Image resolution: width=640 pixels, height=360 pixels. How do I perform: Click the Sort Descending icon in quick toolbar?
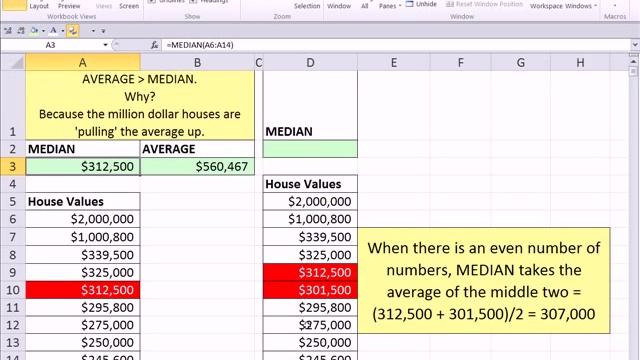[21, 31]
